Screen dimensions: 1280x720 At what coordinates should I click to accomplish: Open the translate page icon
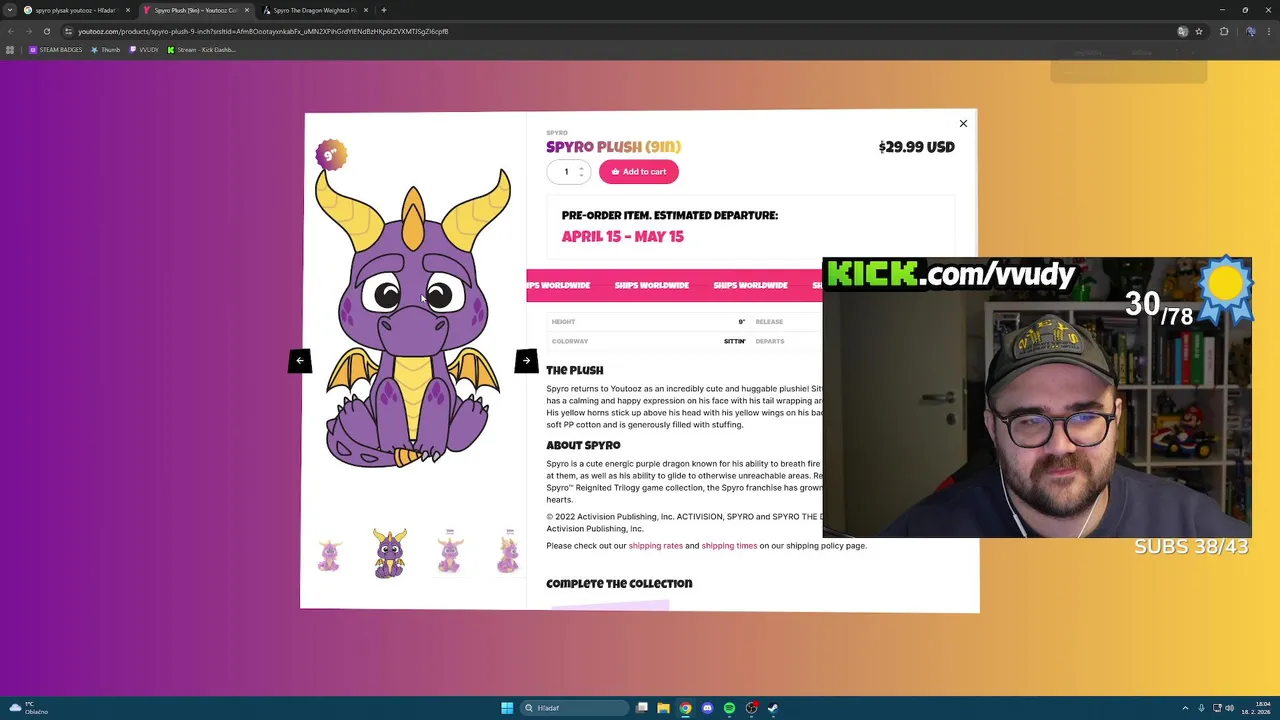tap(1183, 31)
